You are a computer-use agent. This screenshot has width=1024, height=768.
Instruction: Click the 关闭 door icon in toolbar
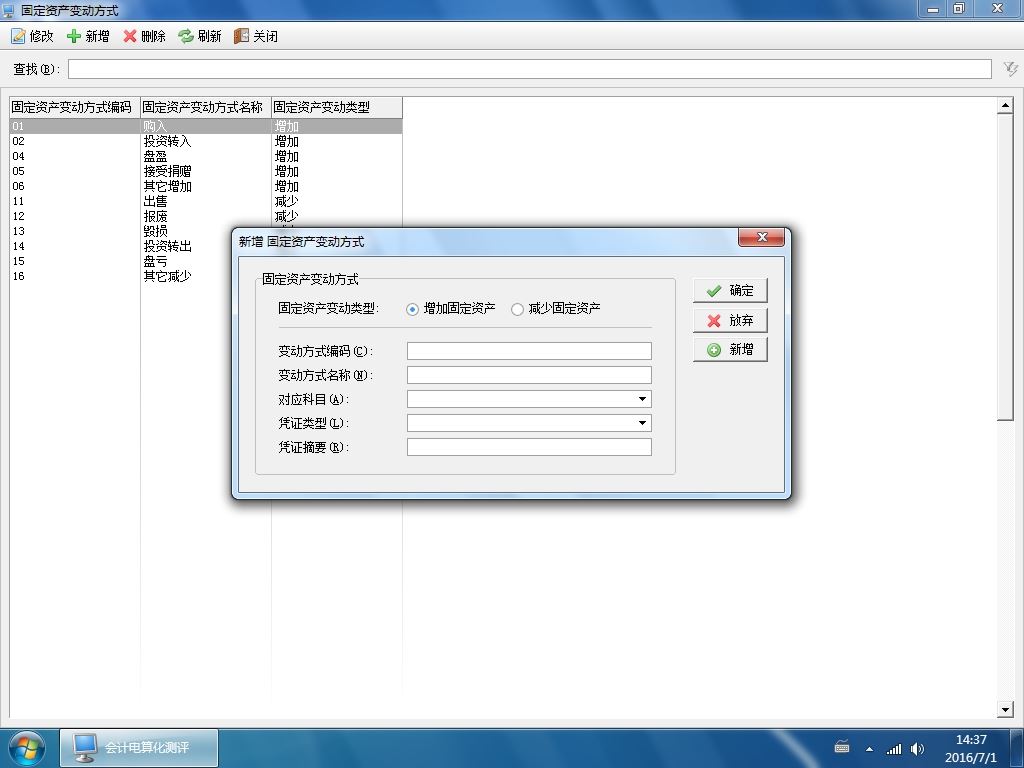point(242,36)
